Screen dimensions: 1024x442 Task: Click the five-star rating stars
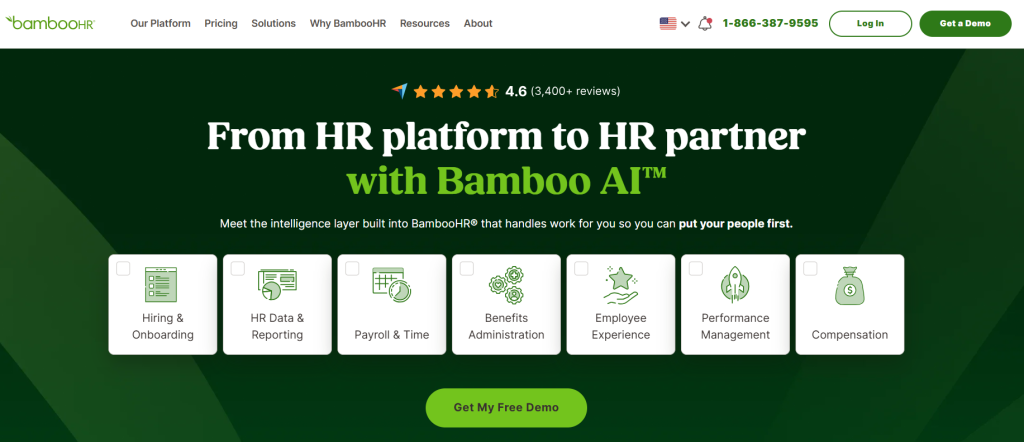click(456, 91)
